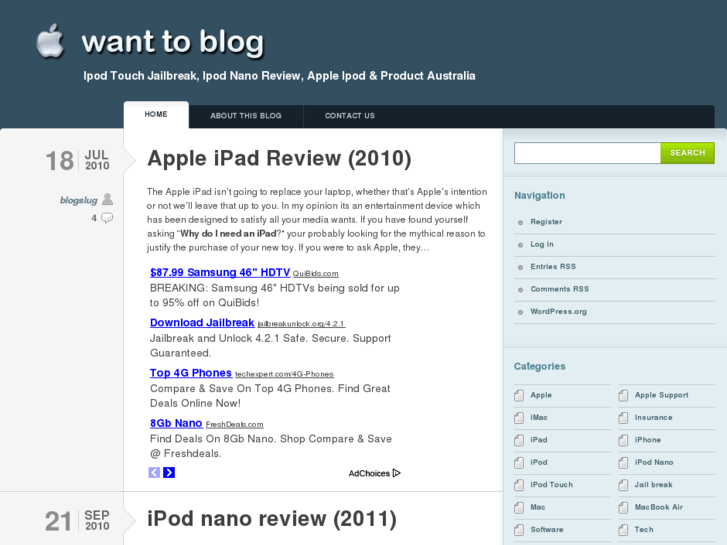This screenshot has height=545, width=727.
Task: Click the bullet icon next to Entries RSS
Action: click(520, 267)
